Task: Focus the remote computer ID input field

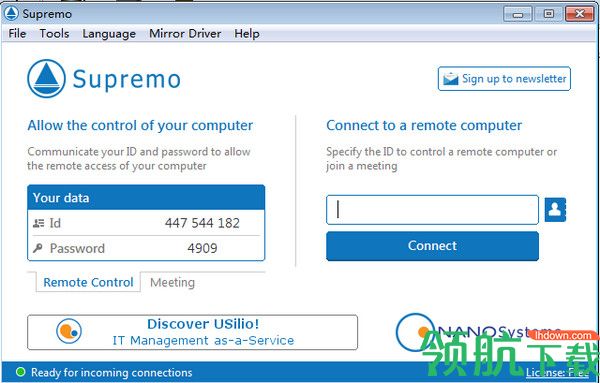Action: 432,210
